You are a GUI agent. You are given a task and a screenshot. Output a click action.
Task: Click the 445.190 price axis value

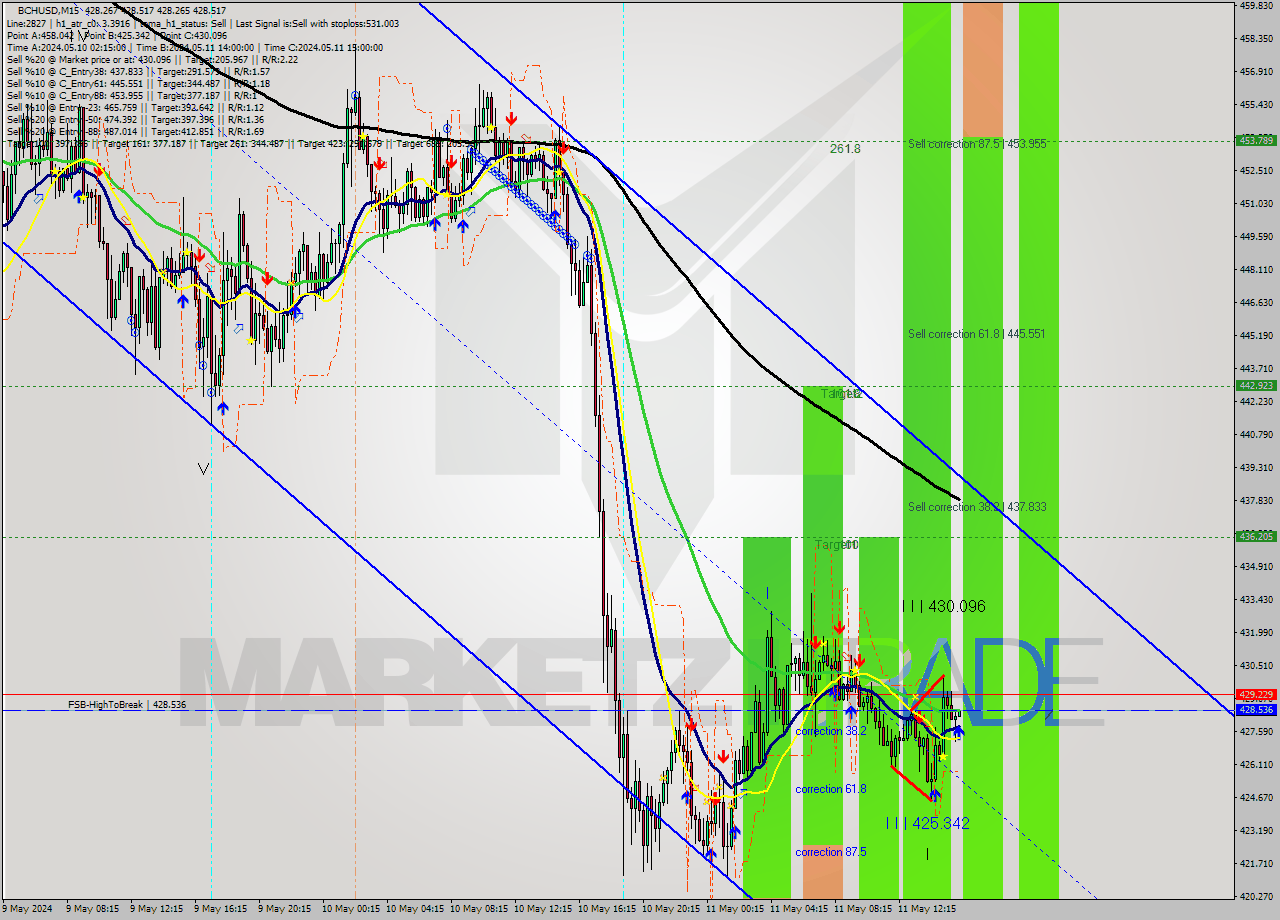(1256, 335)
